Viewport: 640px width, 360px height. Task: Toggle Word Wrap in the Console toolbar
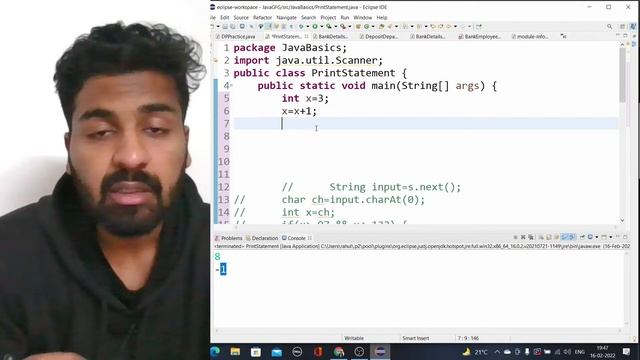click(556, 237)
